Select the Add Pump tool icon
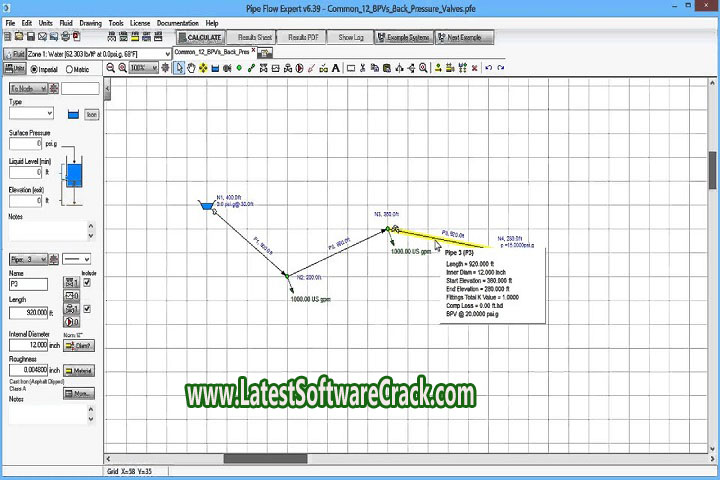This screenshot has width=720, height=480. pyautogui.click(x=299, y=68)
